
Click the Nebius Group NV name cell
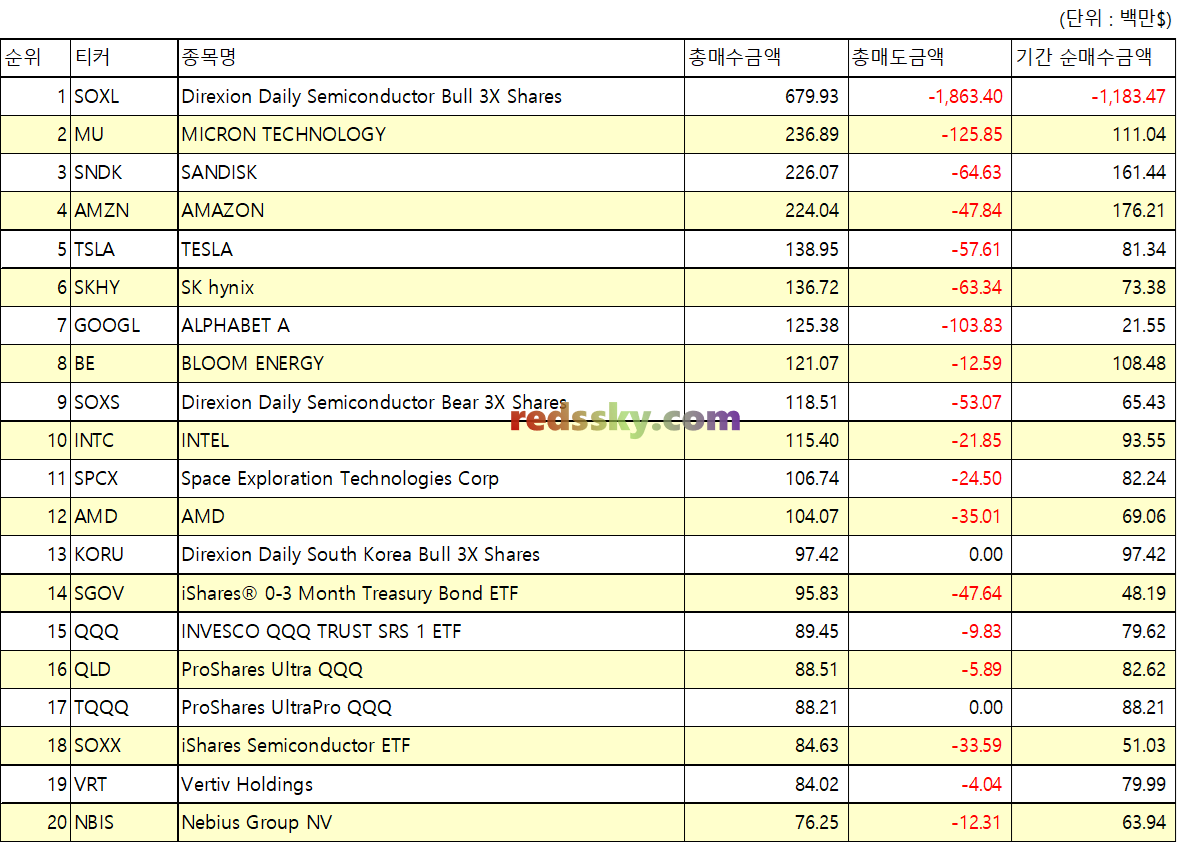[431, 823]
